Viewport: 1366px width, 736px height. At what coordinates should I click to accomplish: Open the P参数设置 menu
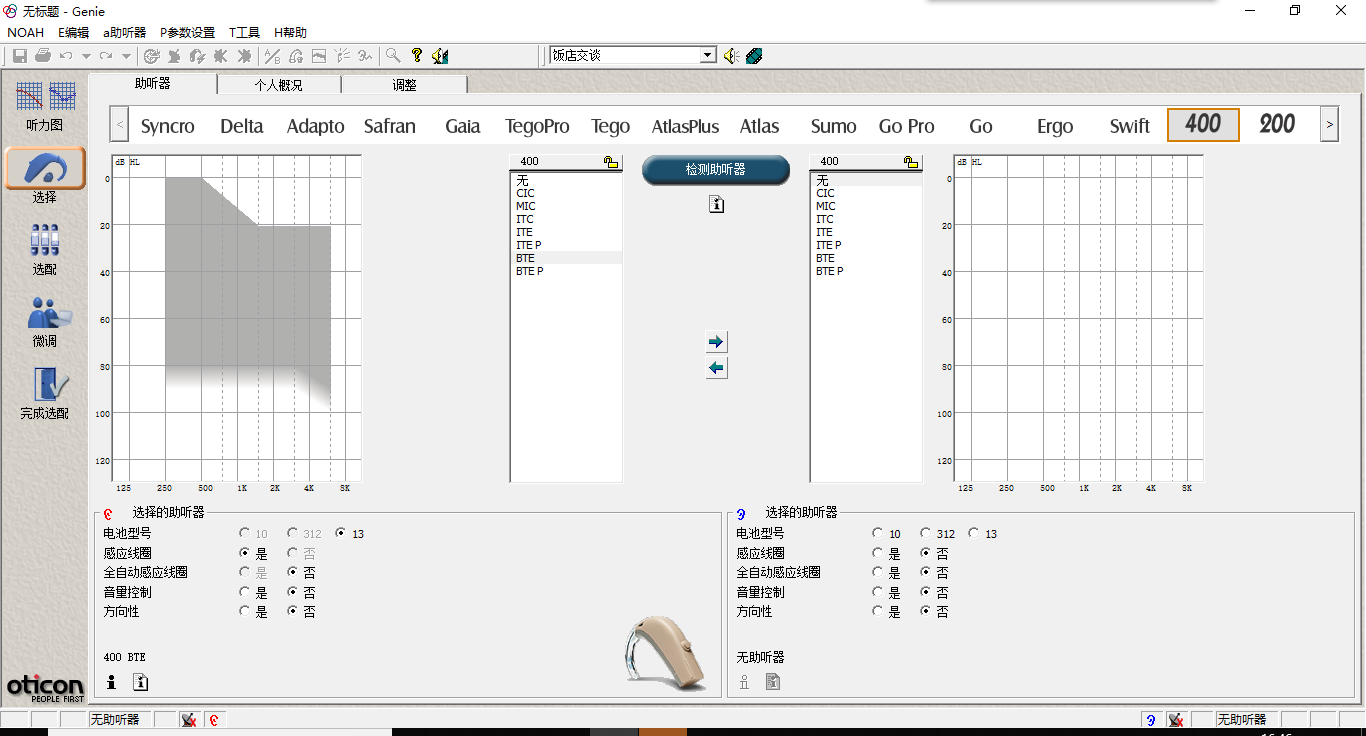[x=187, y=33]
